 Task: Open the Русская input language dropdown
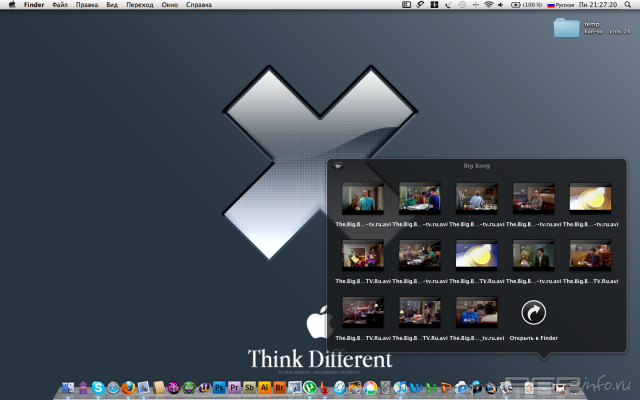[562, 5]
